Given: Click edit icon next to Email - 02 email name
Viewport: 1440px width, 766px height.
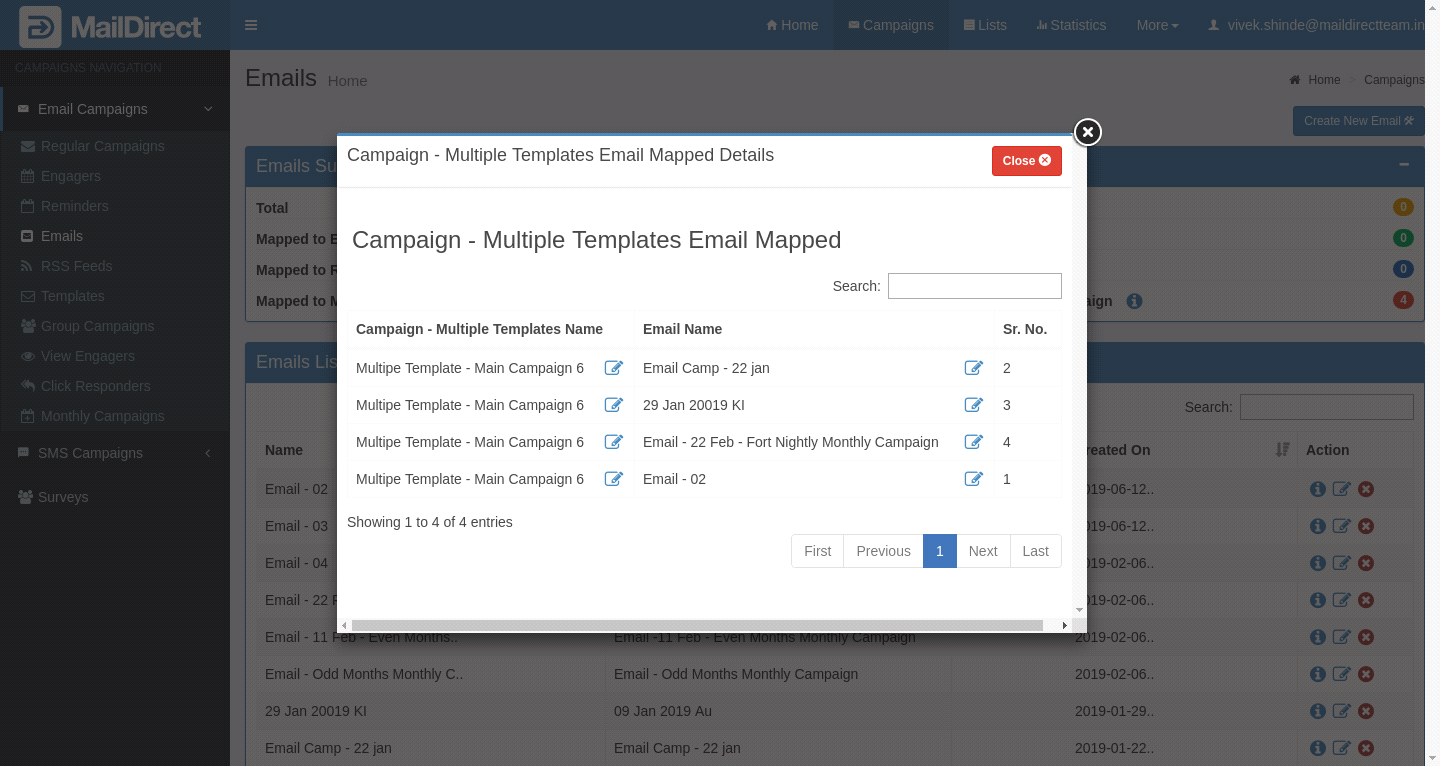Looking at the screenshot, I should click(973, 479).
